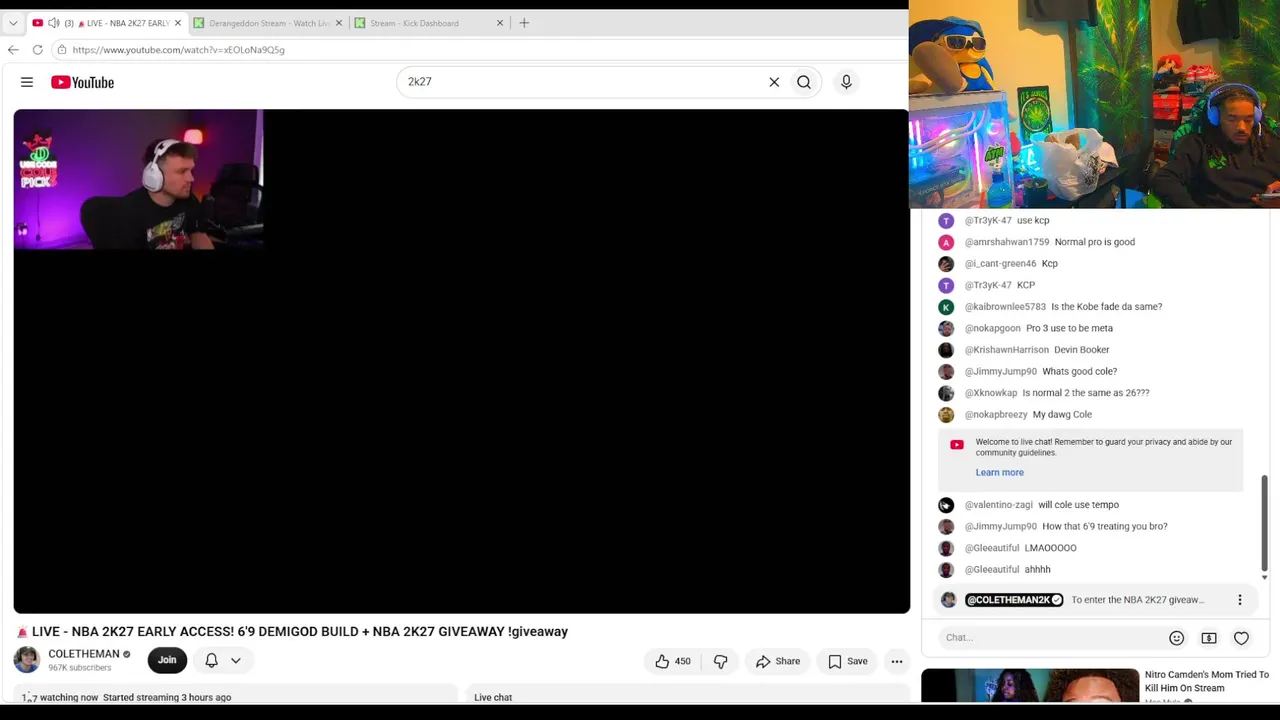Open COLETHEMAN channel avatar
The height and width of the screenshot is (720, 1280).
[x=27, y=660]
